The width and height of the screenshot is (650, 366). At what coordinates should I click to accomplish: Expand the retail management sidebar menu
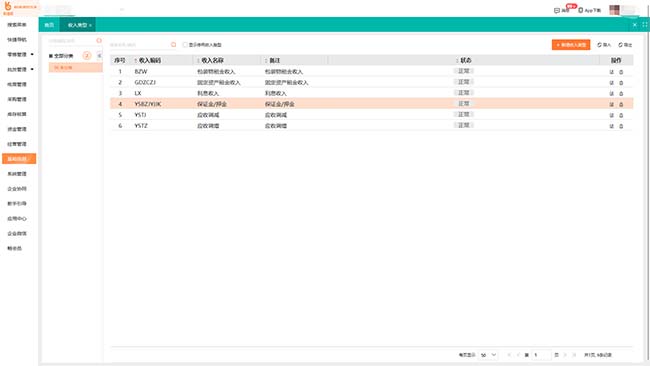(20, 54)
